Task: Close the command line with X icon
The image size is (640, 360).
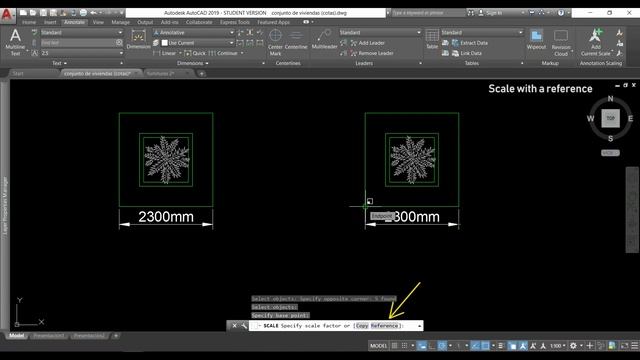Action: [x=234, y=325]
